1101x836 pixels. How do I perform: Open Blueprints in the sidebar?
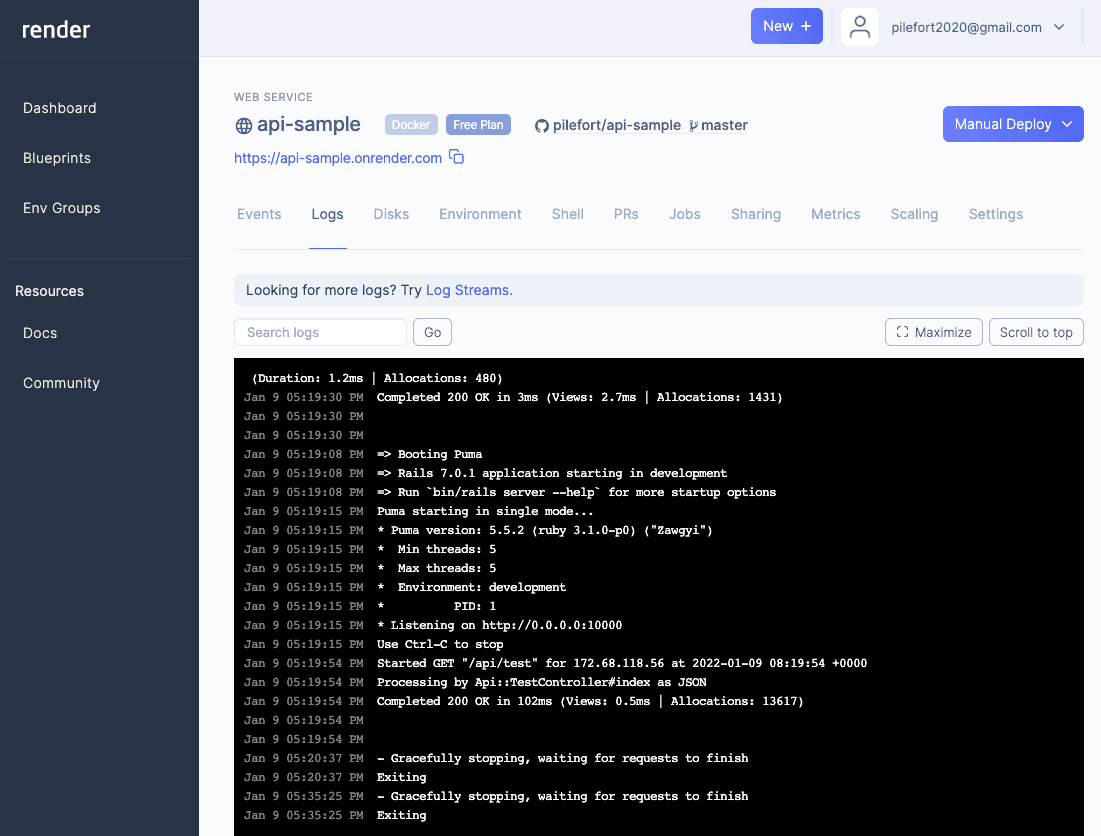pyautogui.click(x=57, y=158)
